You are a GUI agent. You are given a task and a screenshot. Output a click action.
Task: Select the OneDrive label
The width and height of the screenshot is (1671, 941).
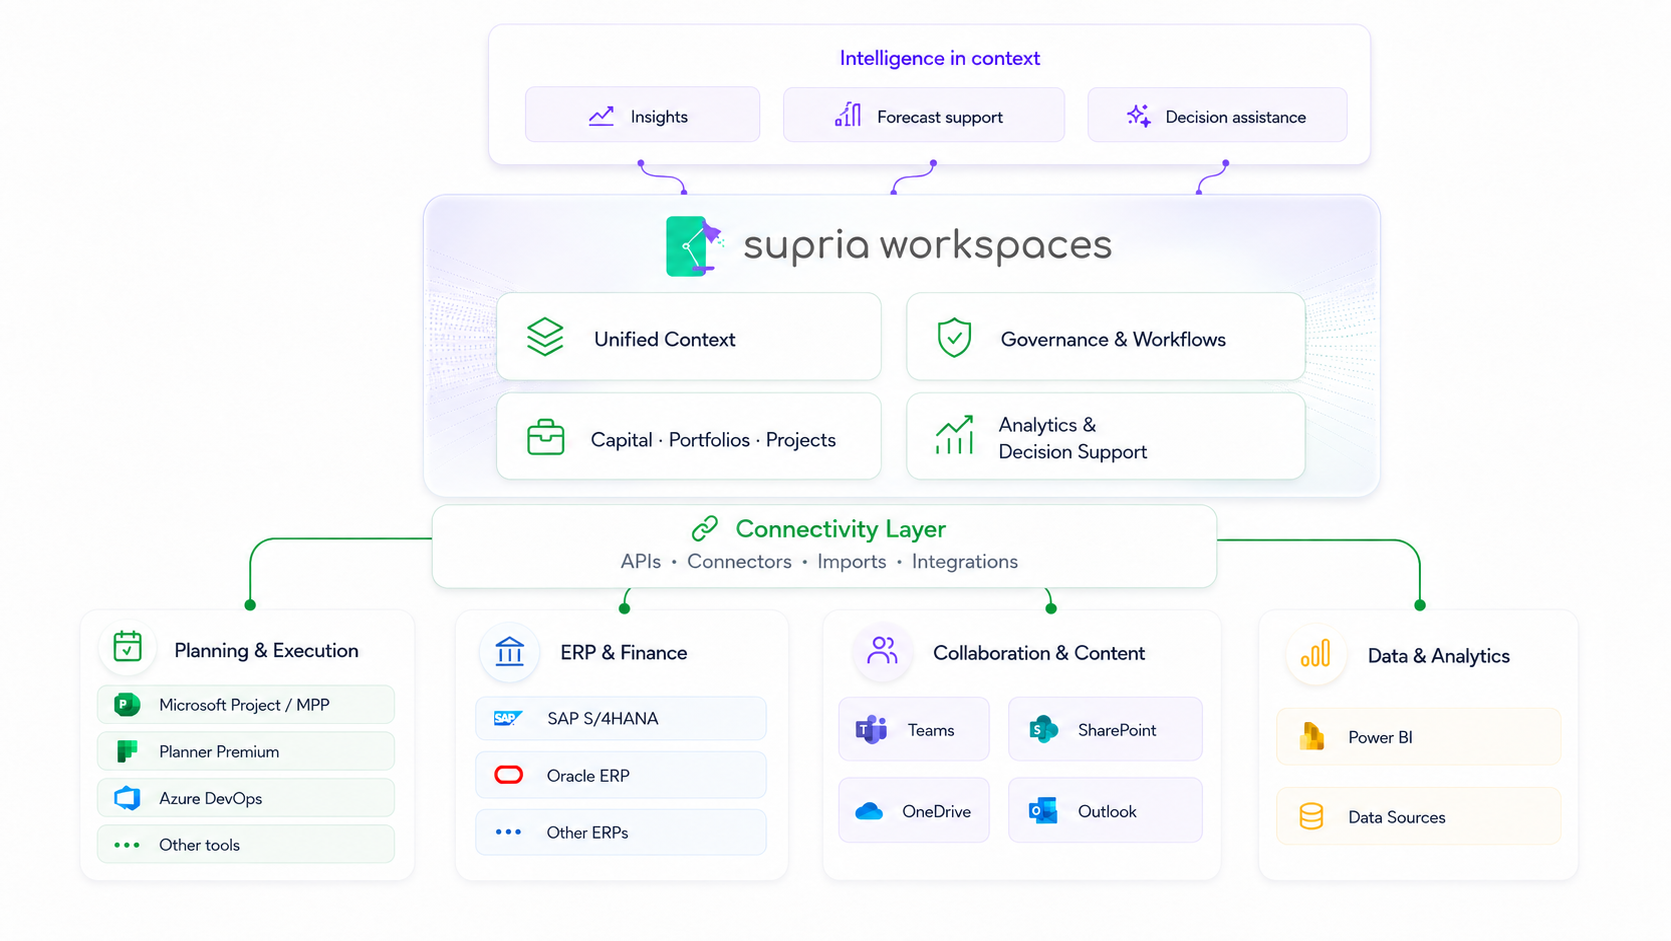pyautogui.click(x=936, y=811)
